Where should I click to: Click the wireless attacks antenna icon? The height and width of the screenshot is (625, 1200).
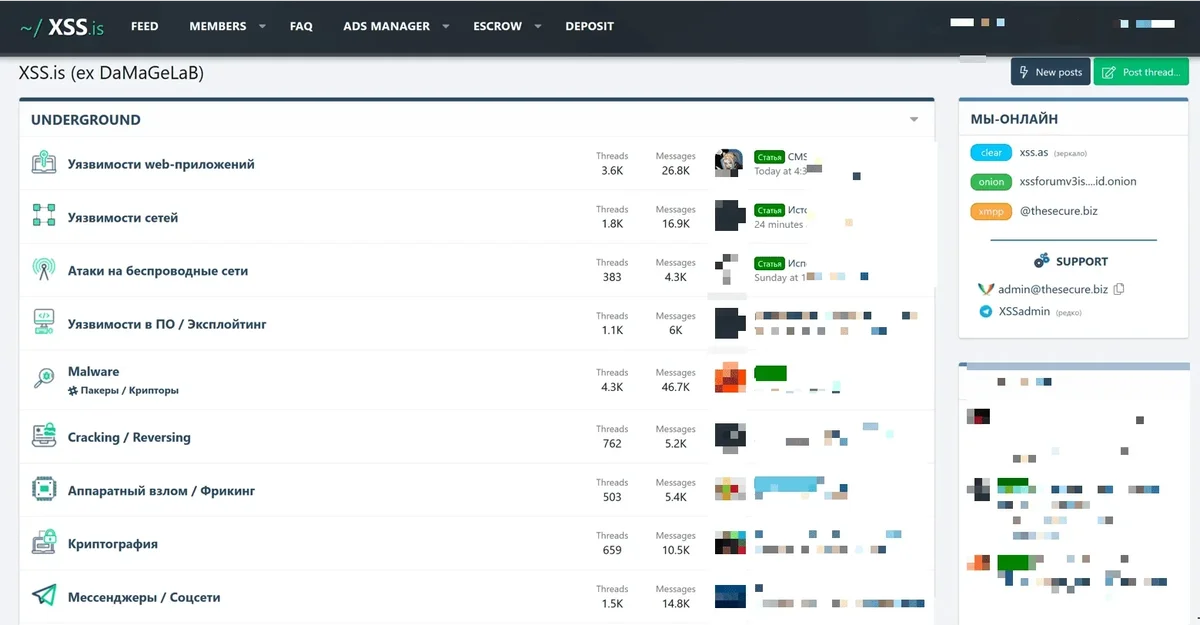coord(44,270)
